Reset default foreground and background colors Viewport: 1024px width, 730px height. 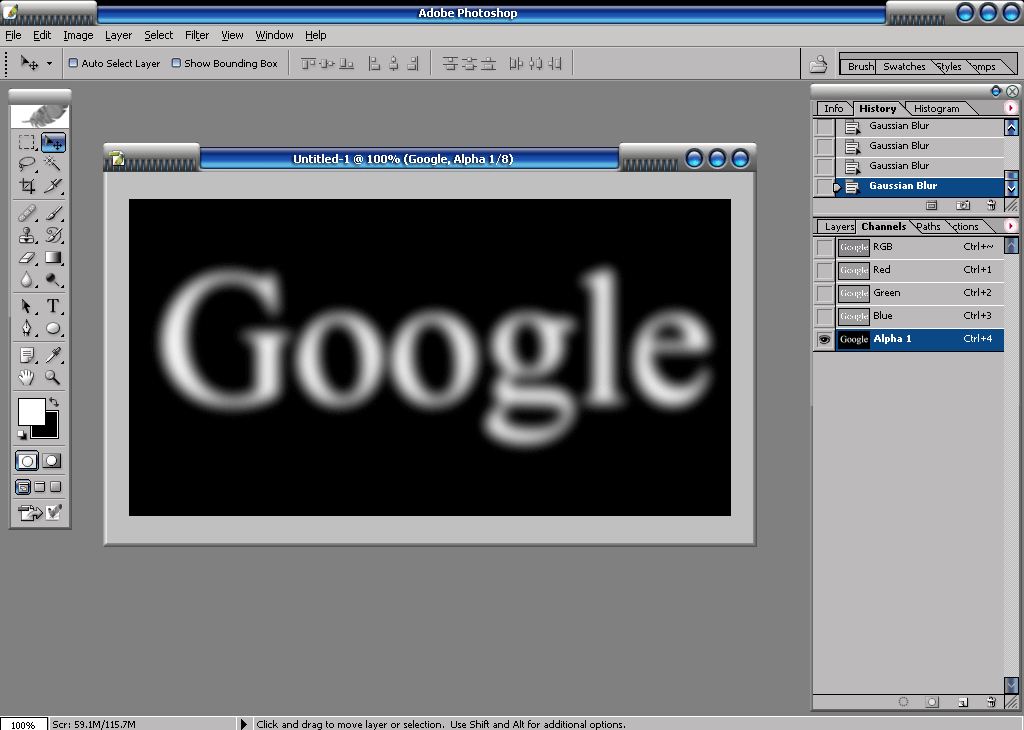[x=22, y=434]
